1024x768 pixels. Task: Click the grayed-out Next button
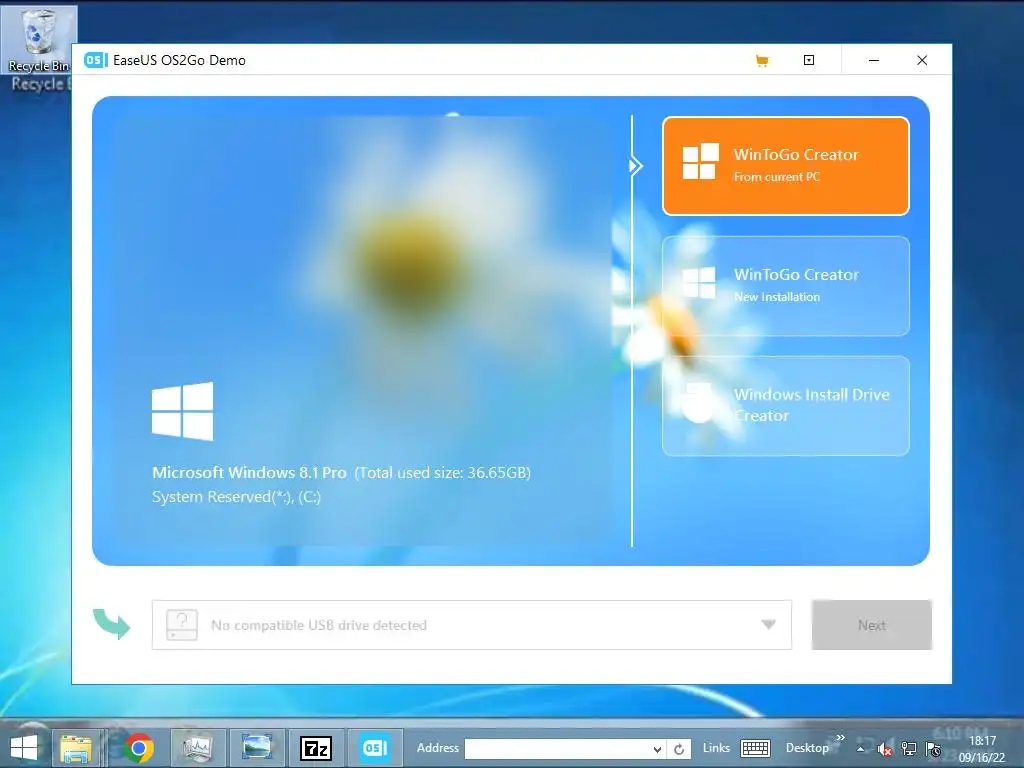(871, 625)
